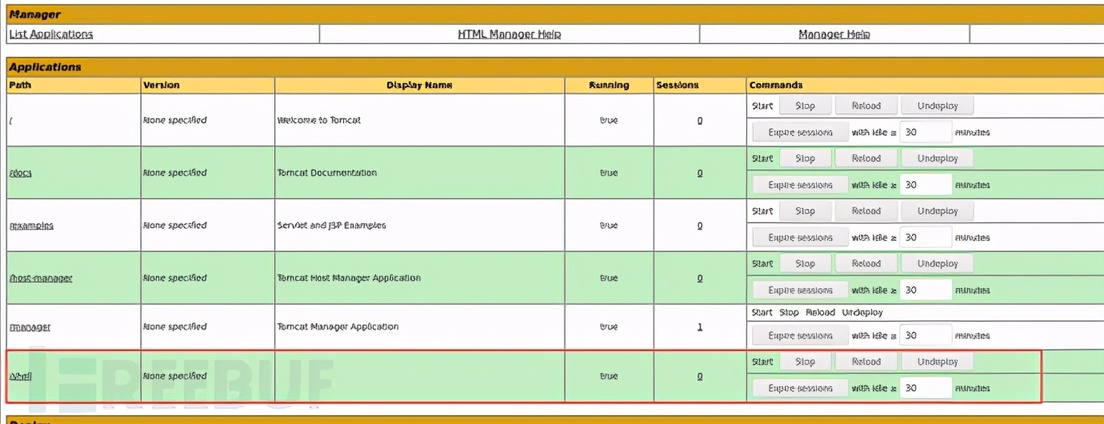Screen dimensions: 1104x424
Task: Click the 'Sessions' column header
Action: [677, 85]
